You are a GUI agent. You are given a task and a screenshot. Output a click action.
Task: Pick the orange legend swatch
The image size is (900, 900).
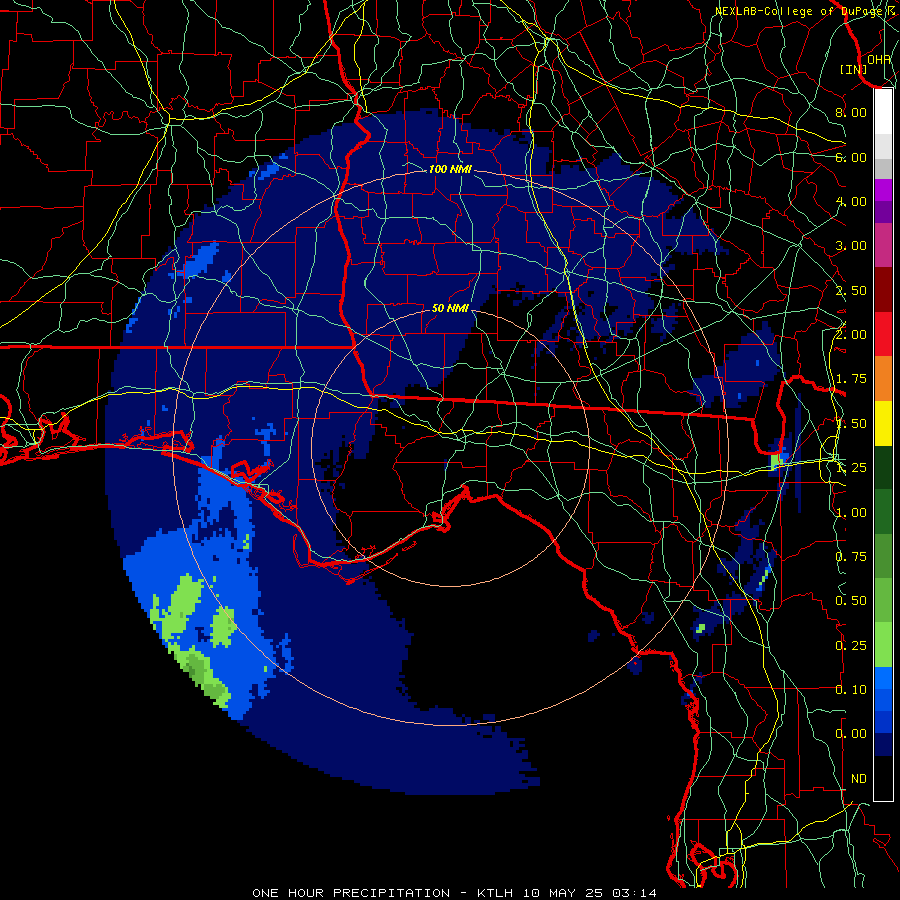point(883,379)
